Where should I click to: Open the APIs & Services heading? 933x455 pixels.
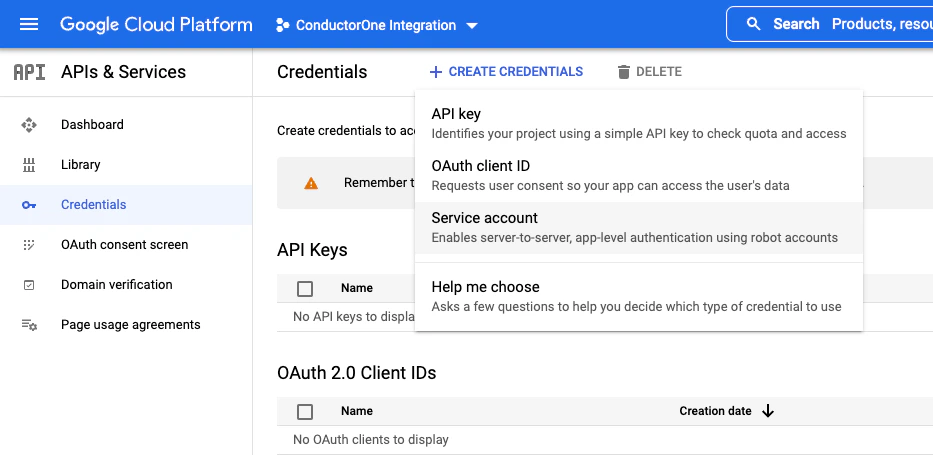point(123,72)
